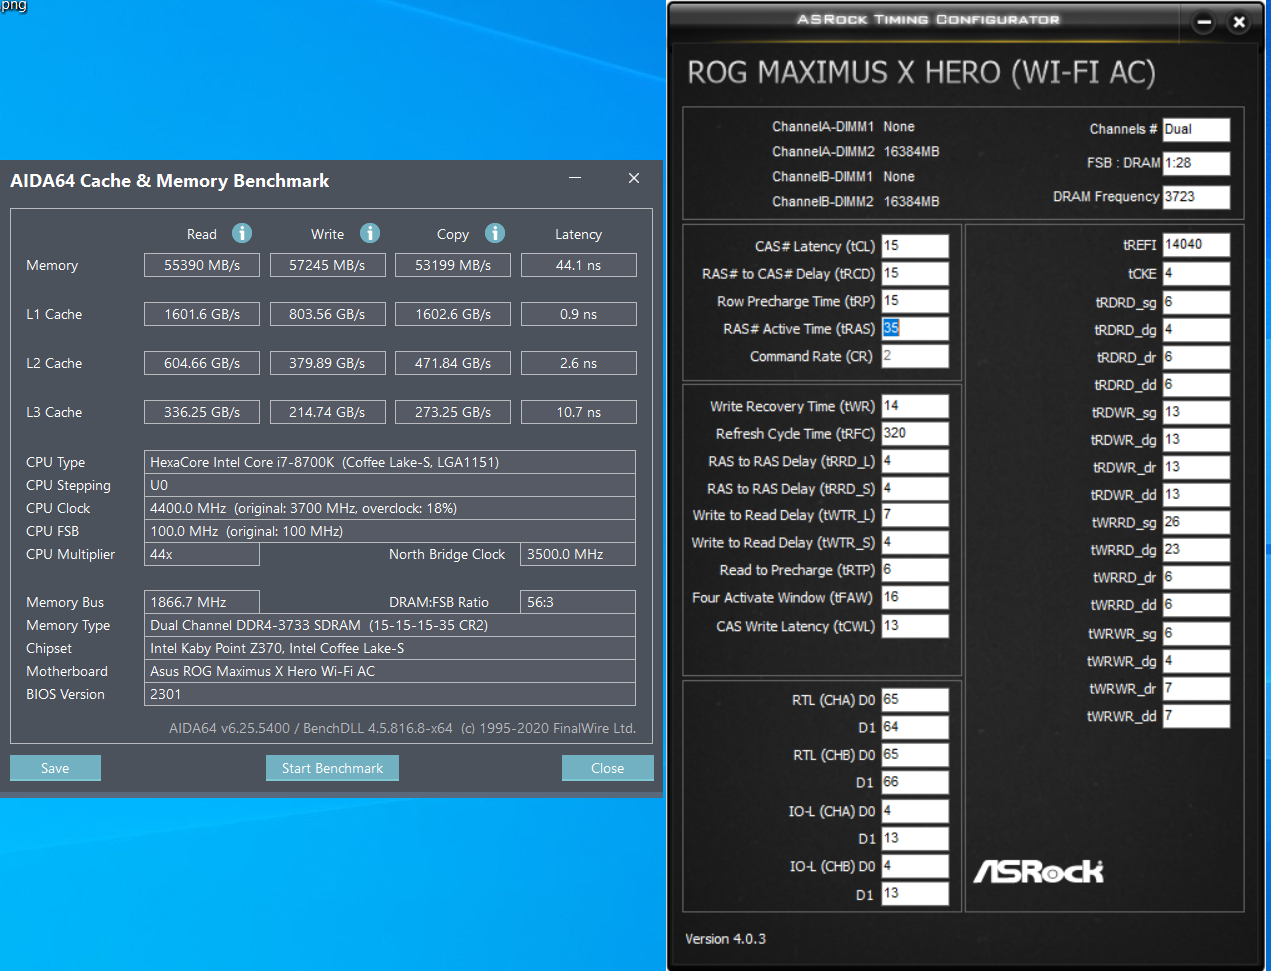Click the Memory Bus 1866.7 MHz value
The width and height of the screenshot is (1271, 971).
(x=202, y=602)
